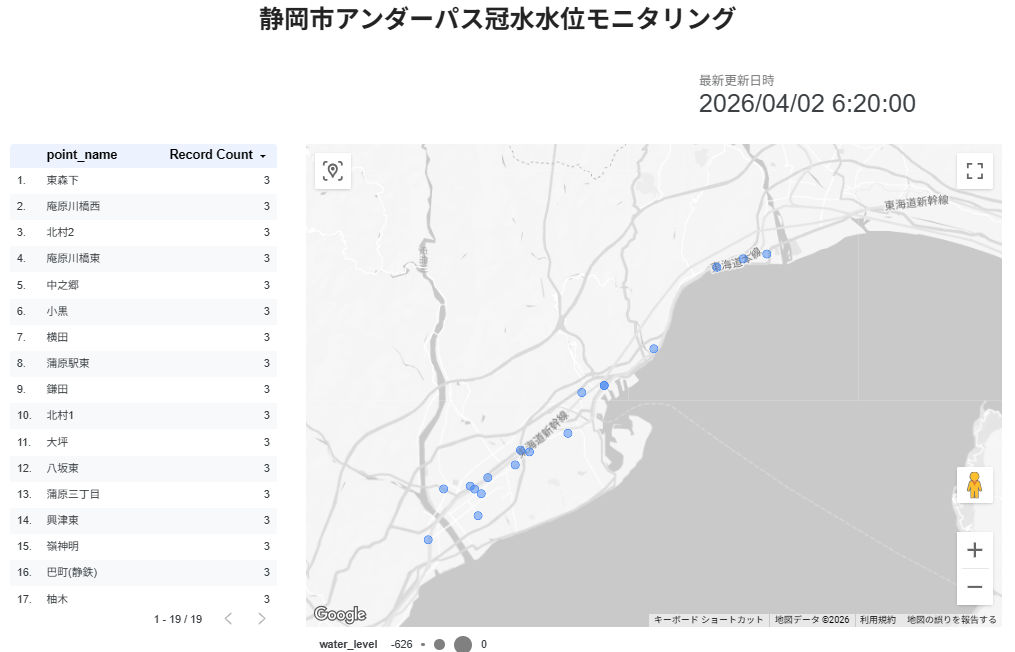The height and width of the screenshot is (652, 1015).
Task: Click the Google logo on the map
Action: (340, 614)
